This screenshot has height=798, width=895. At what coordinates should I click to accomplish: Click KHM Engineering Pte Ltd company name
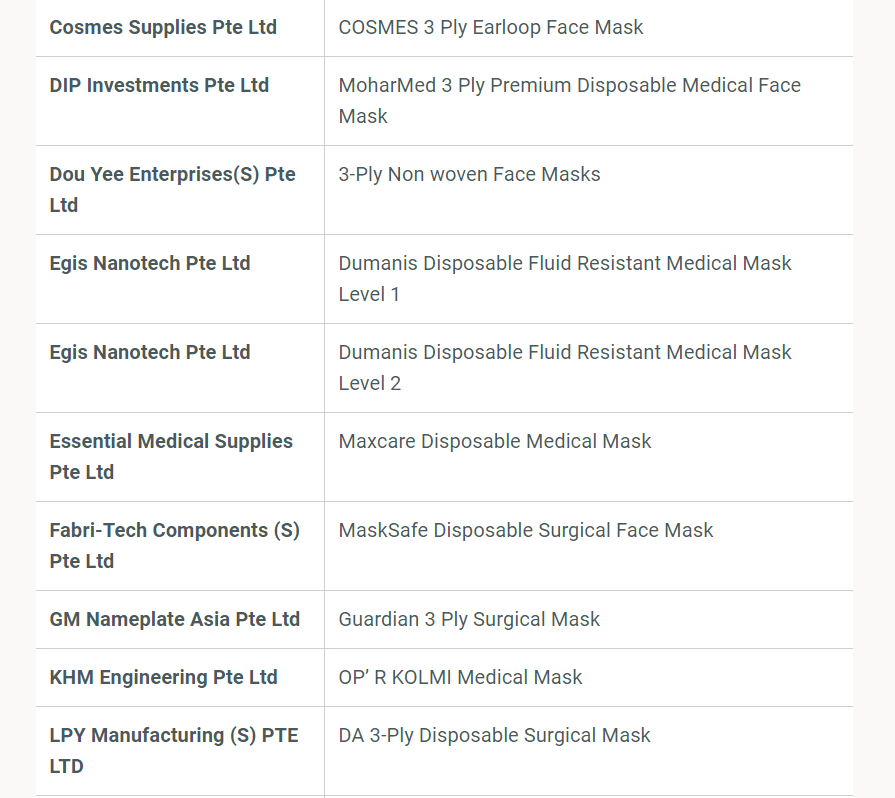[x=164, y=678]
